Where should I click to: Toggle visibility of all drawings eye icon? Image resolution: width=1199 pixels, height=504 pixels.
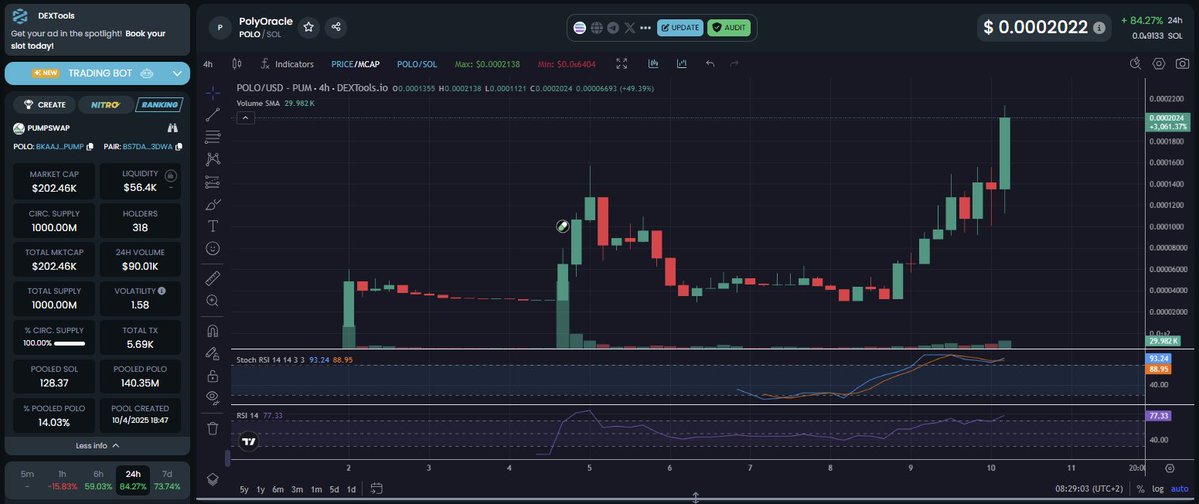212,398
